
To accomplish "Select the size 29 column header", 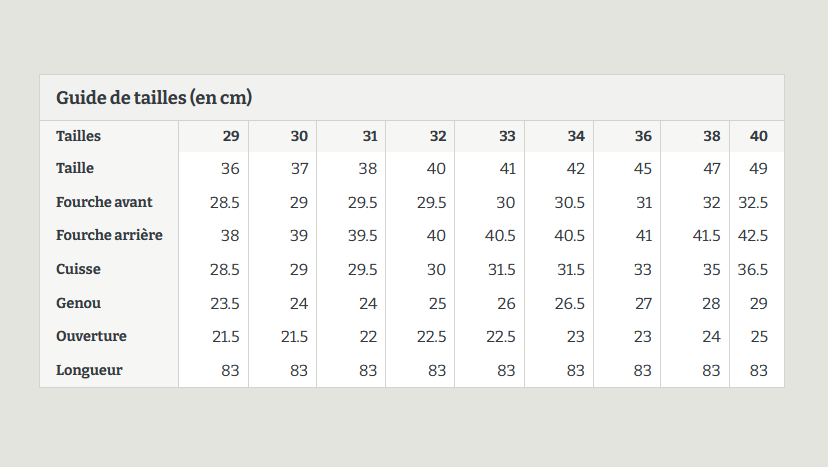I will tap(231, 136).
